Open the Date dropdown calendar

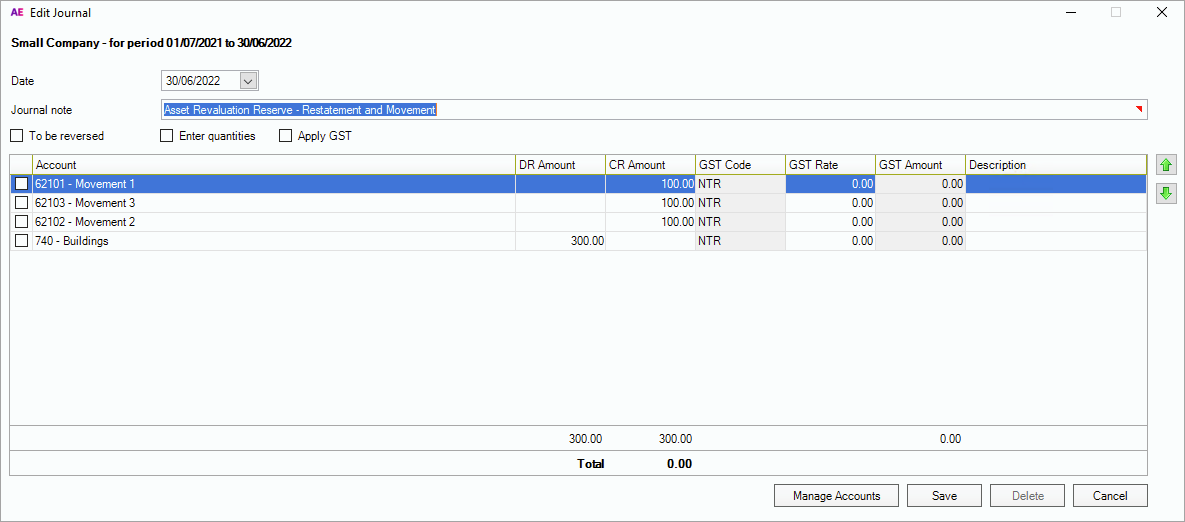coord(248,81)
